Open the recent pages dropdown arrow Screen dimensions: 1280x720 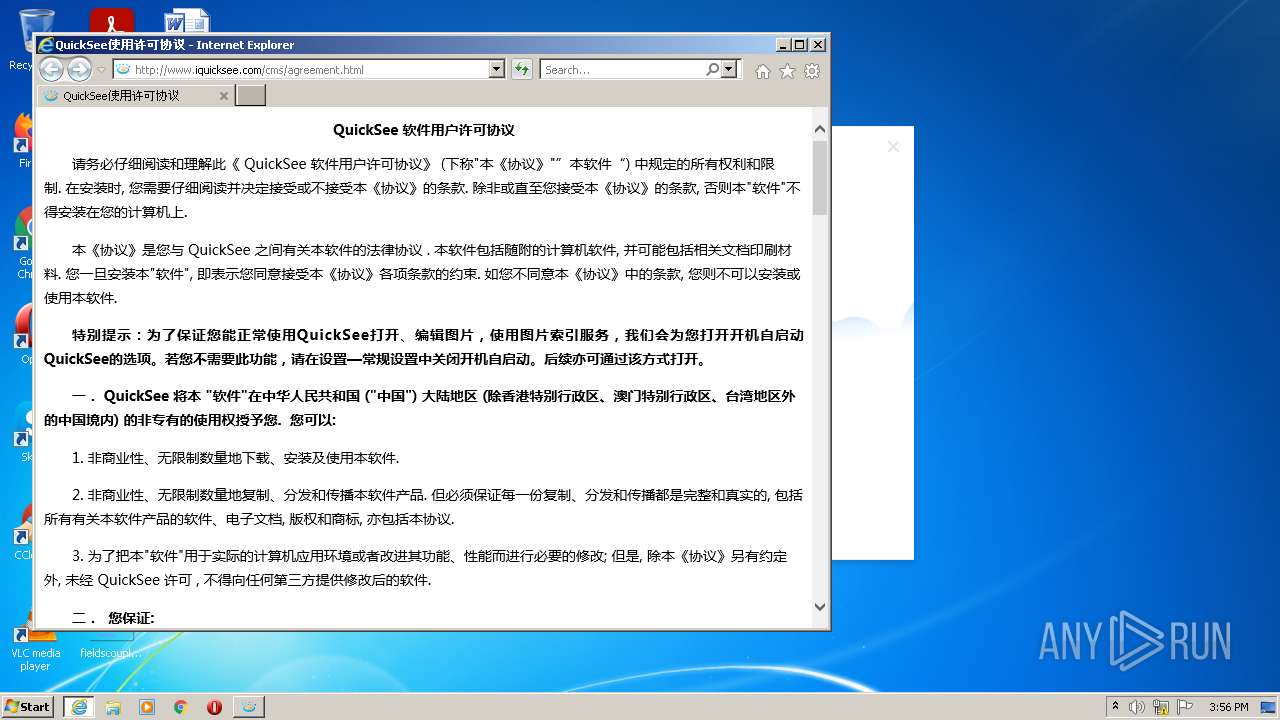(101, 70)
